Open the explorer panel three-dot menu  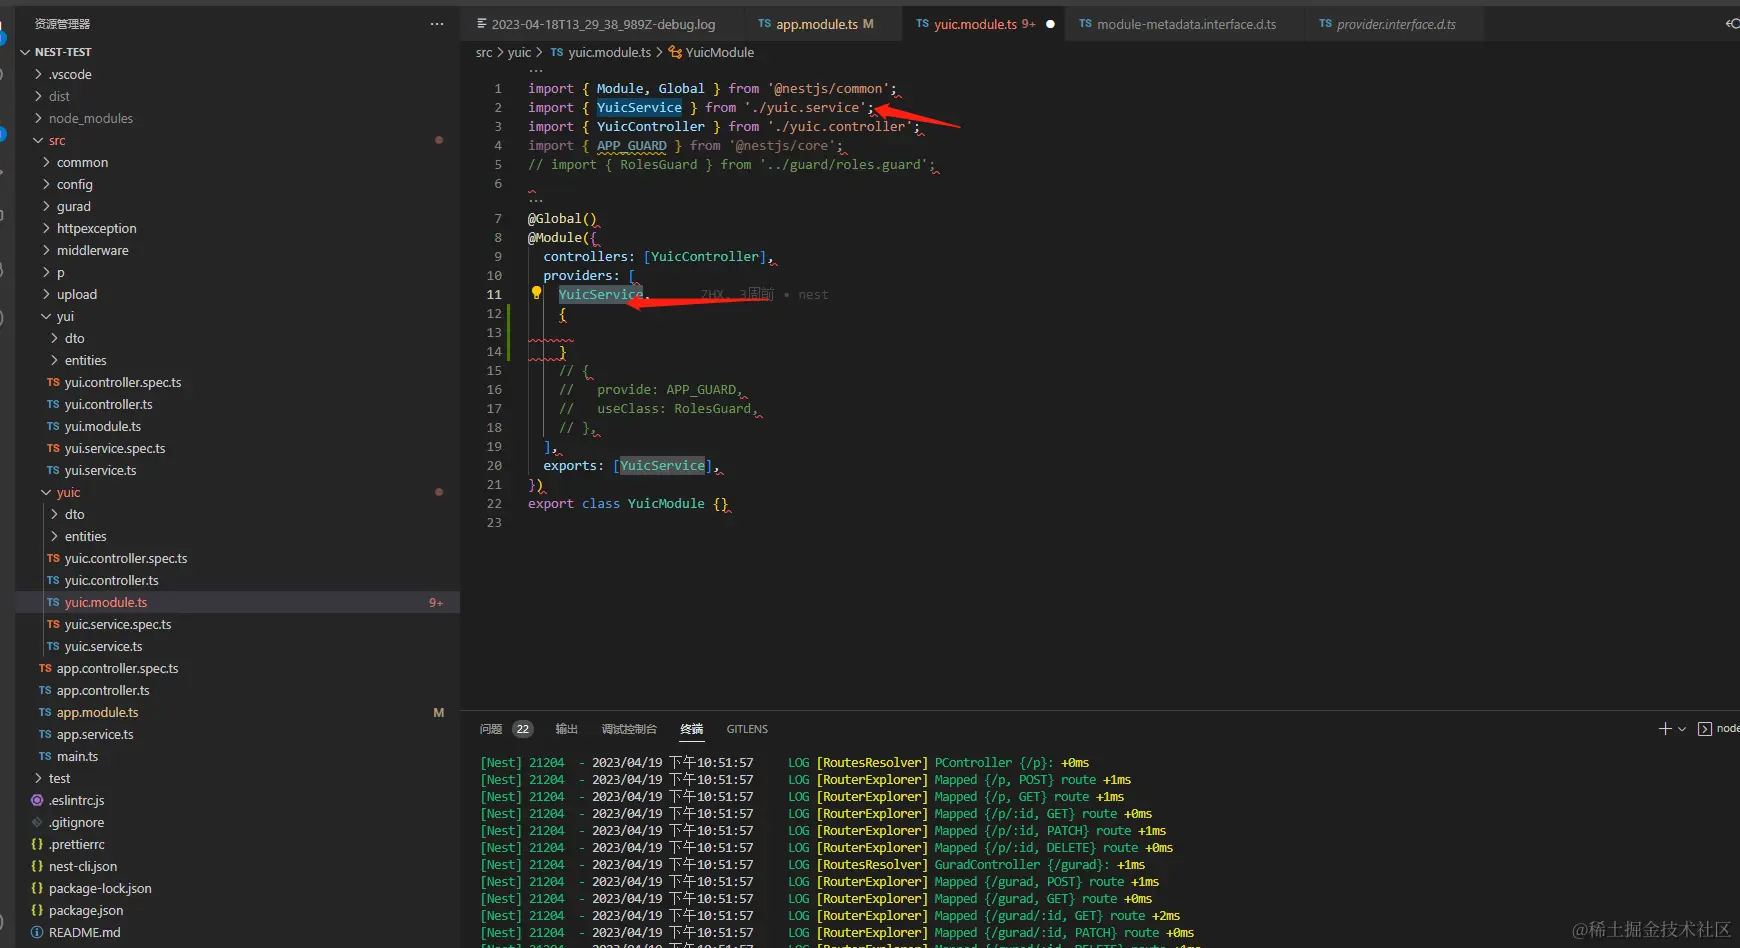tap(437, 24)
